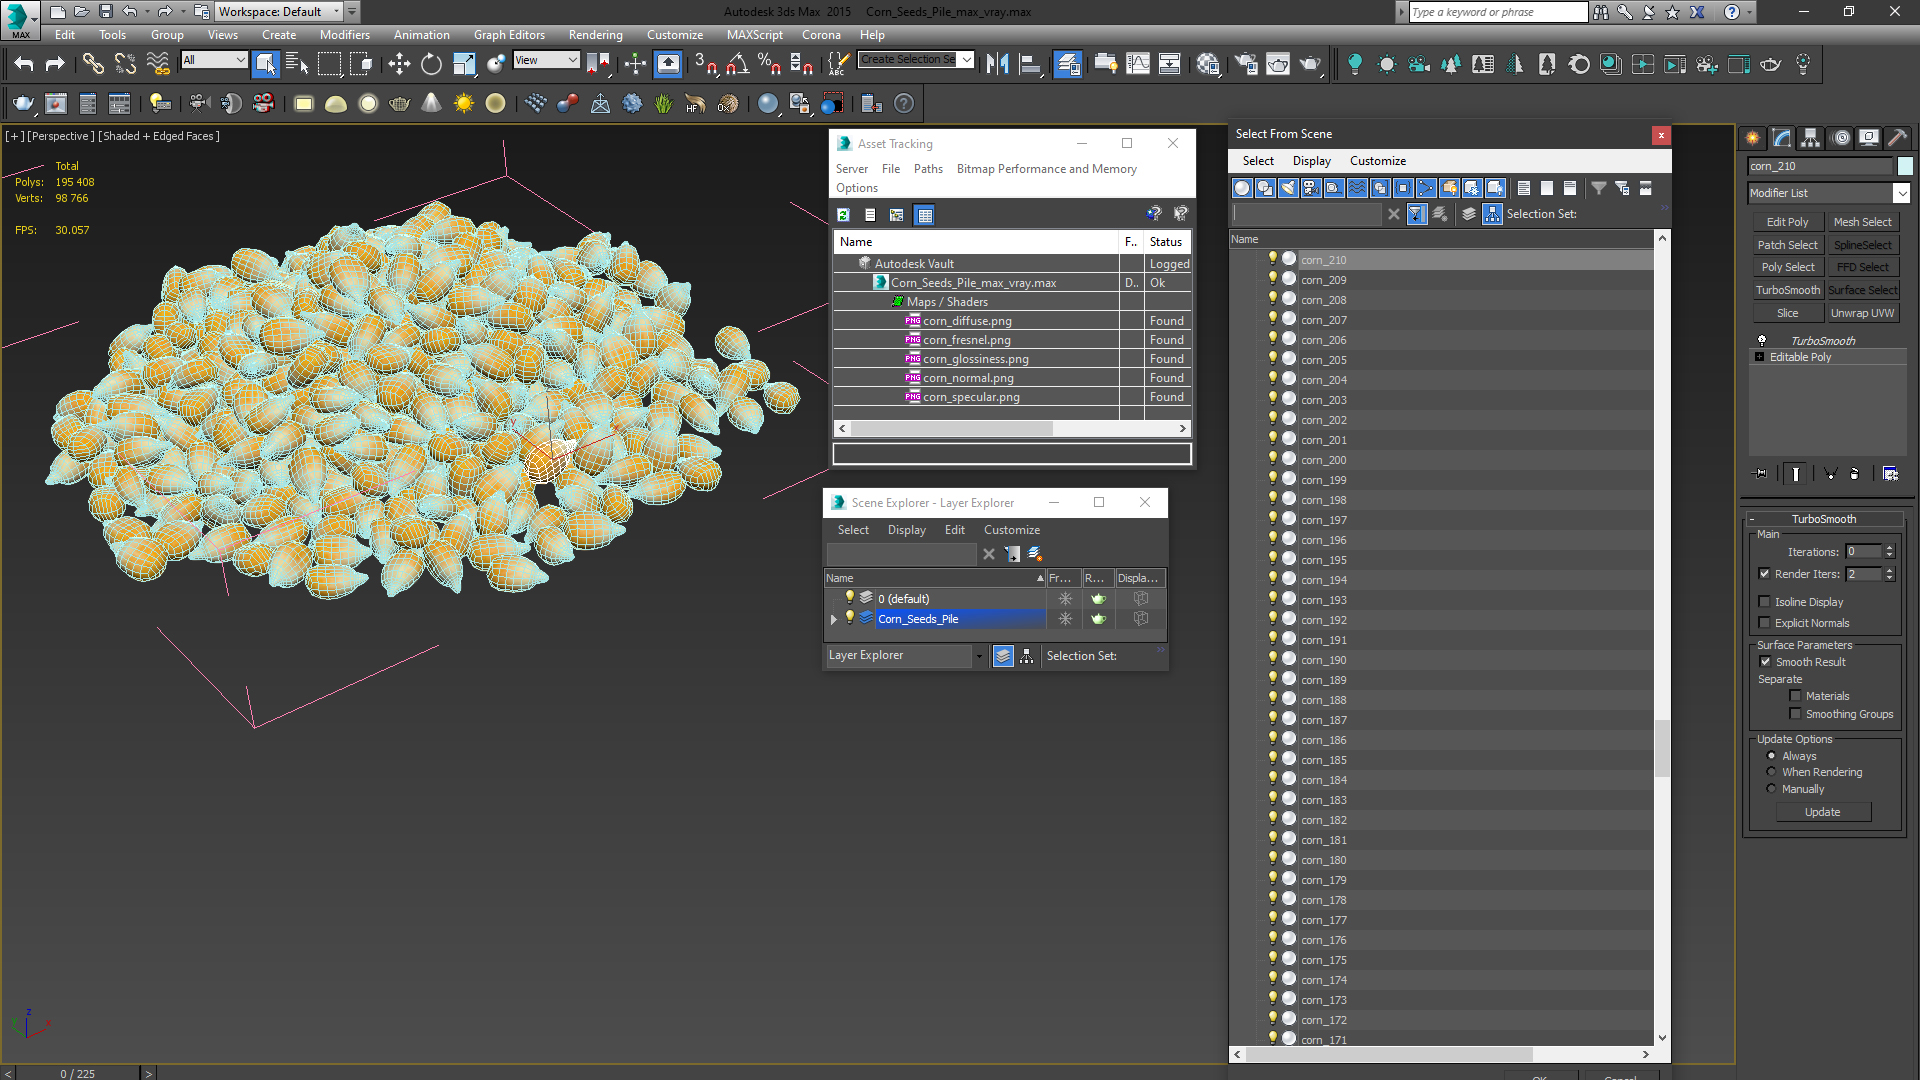Select the Rotate transform tool
Viewport: 1920px width, 1080px height.
click(431, 65)
